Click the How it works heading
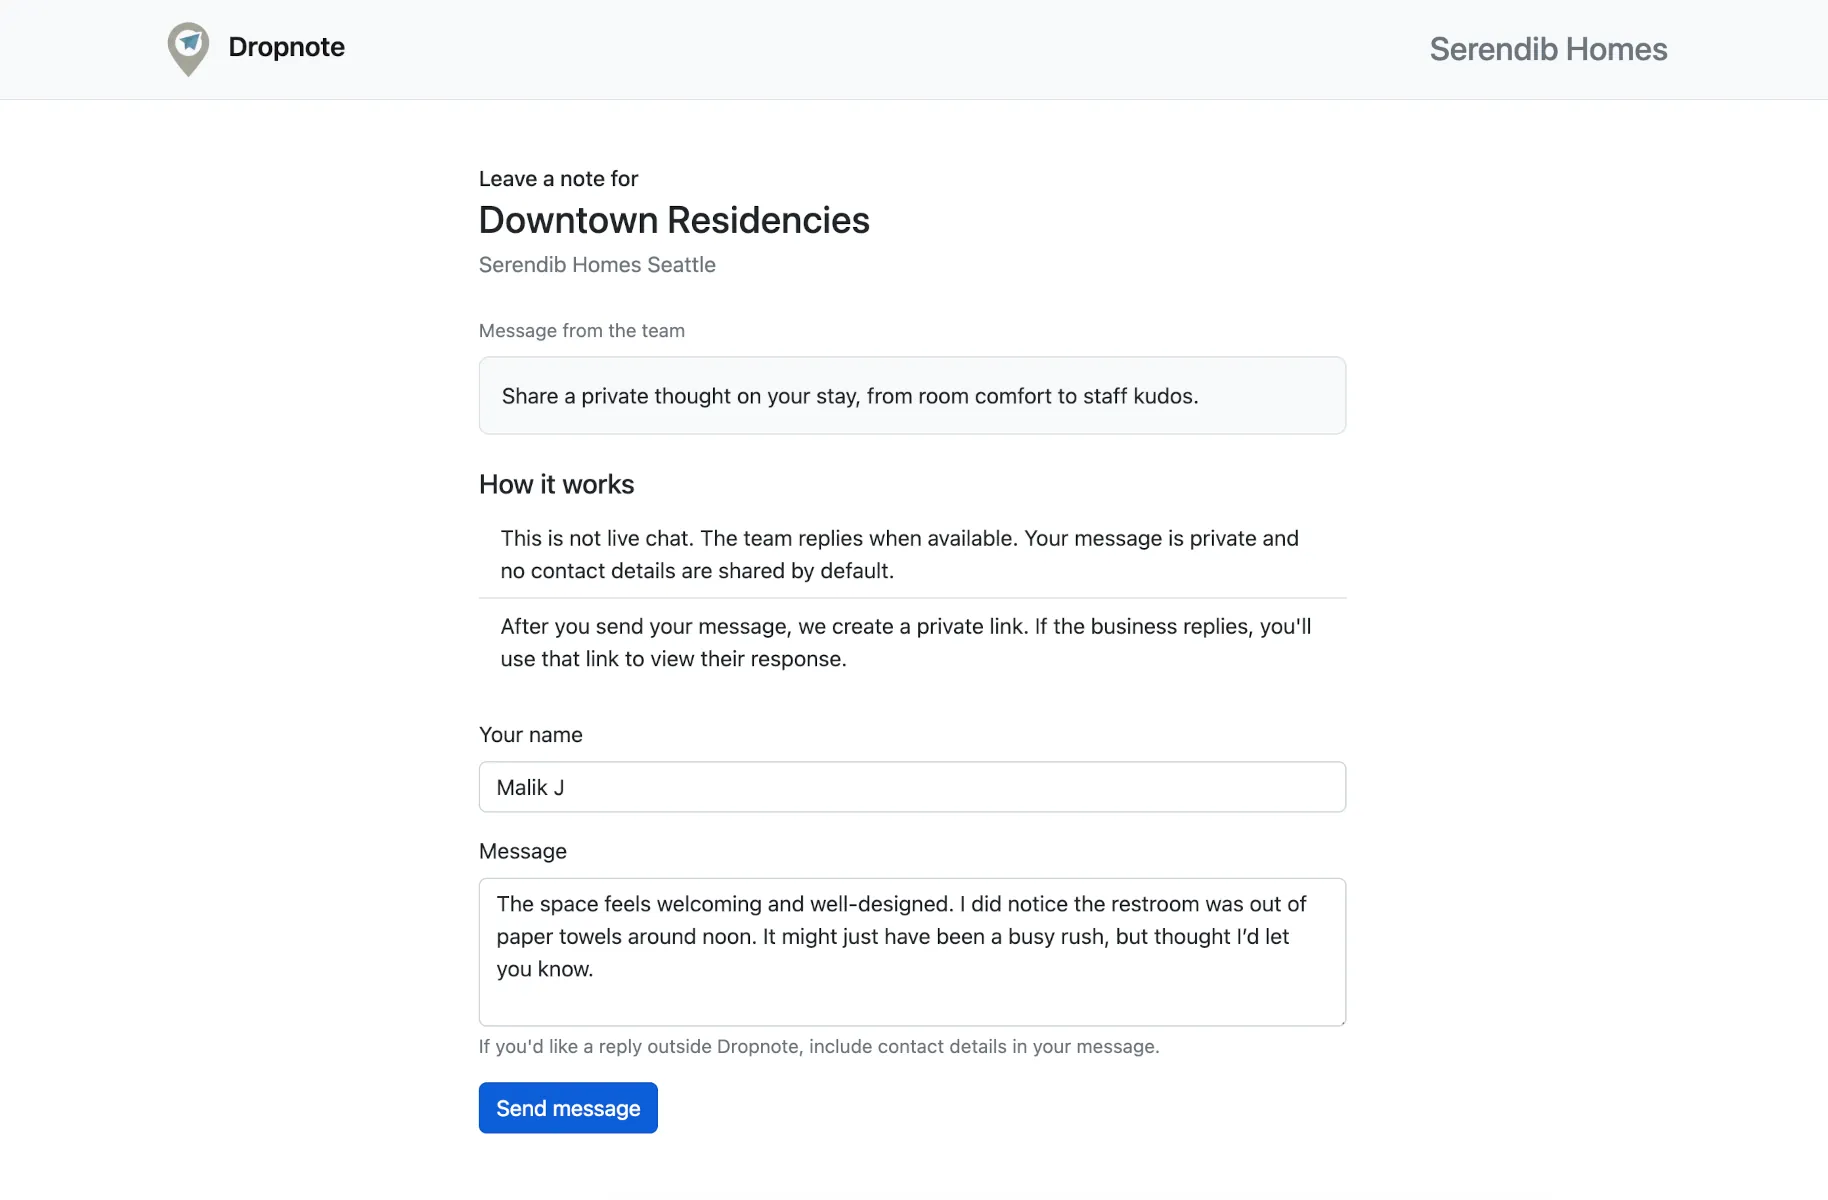1828x1200 pixels. click(556, 485)
